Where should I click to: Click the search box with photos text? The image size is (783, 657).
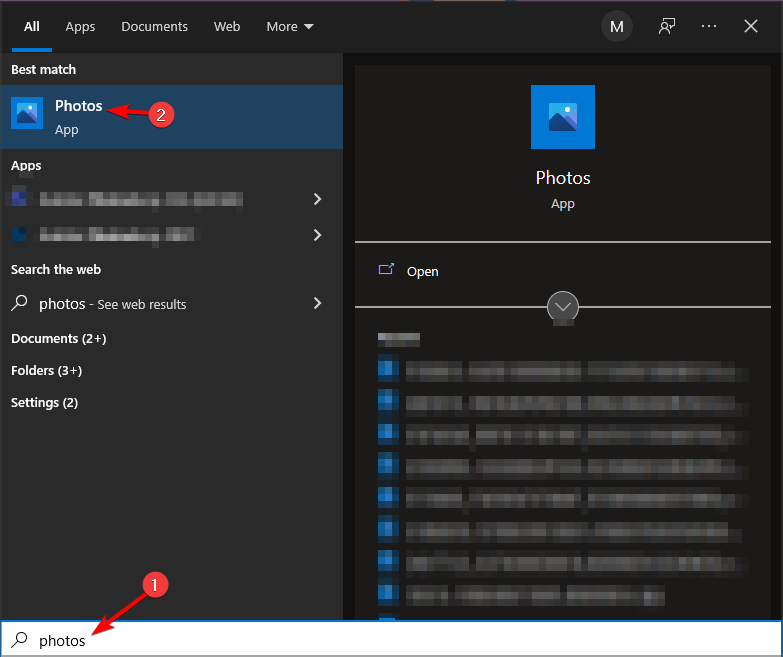[x=392, y=640]
